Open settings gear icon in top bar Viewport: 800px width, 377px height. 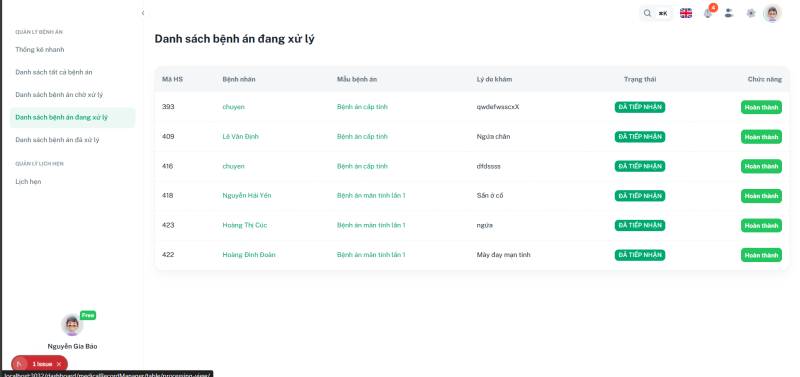click(751, 13)
